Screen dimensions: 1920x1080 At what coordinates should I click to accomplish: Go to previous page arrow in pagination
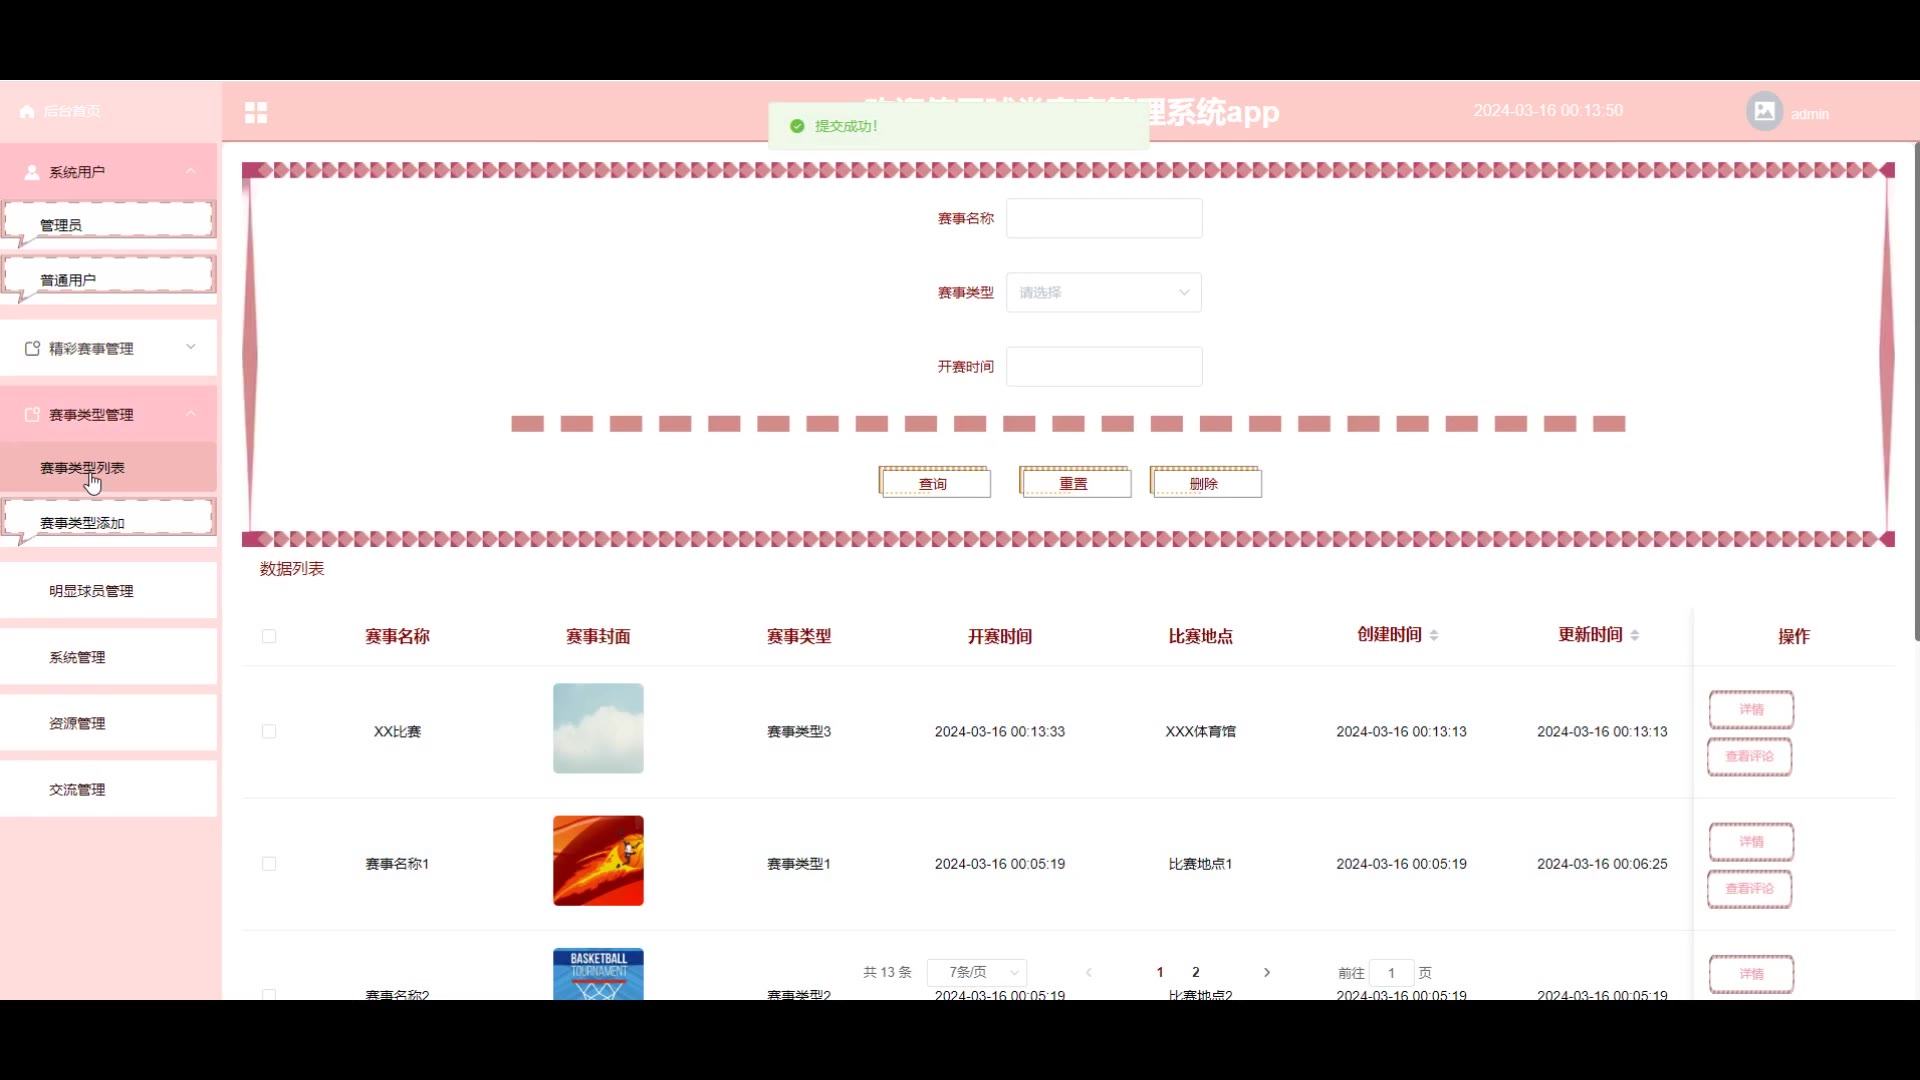pos(1089,972)
